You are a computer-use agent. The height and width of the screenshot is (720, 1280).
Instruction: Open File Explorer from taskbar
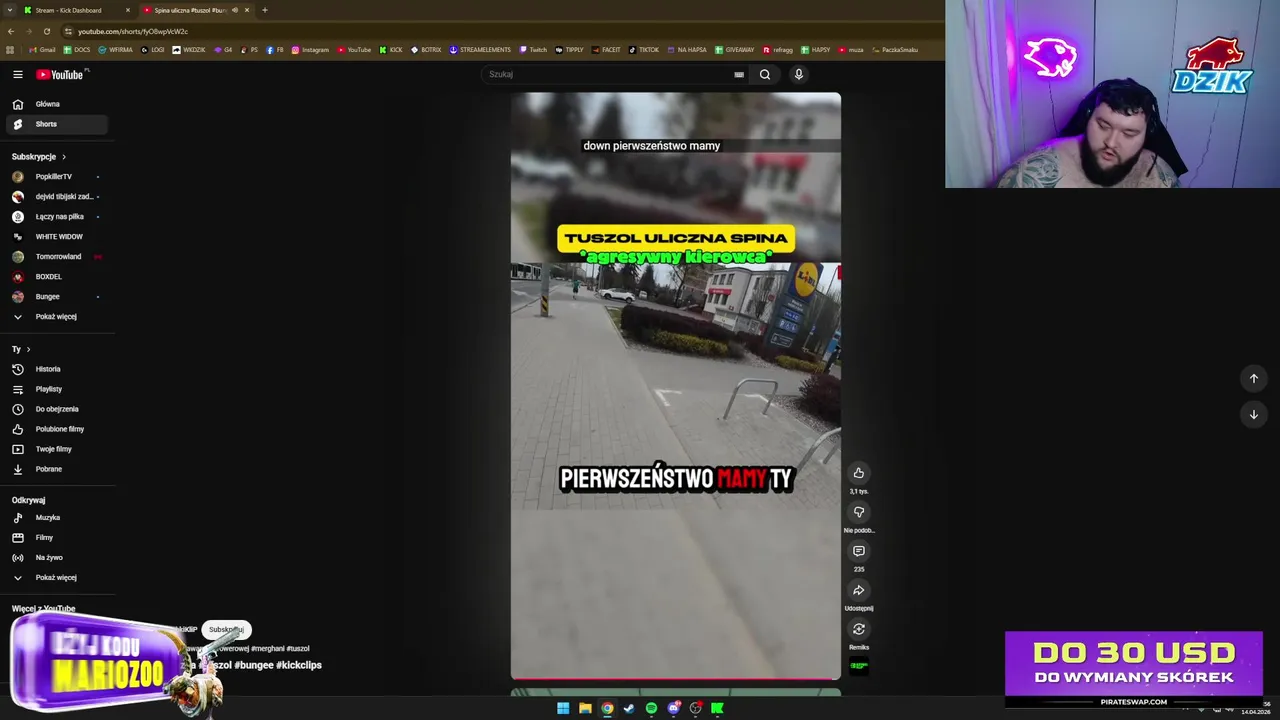[585, 708]
